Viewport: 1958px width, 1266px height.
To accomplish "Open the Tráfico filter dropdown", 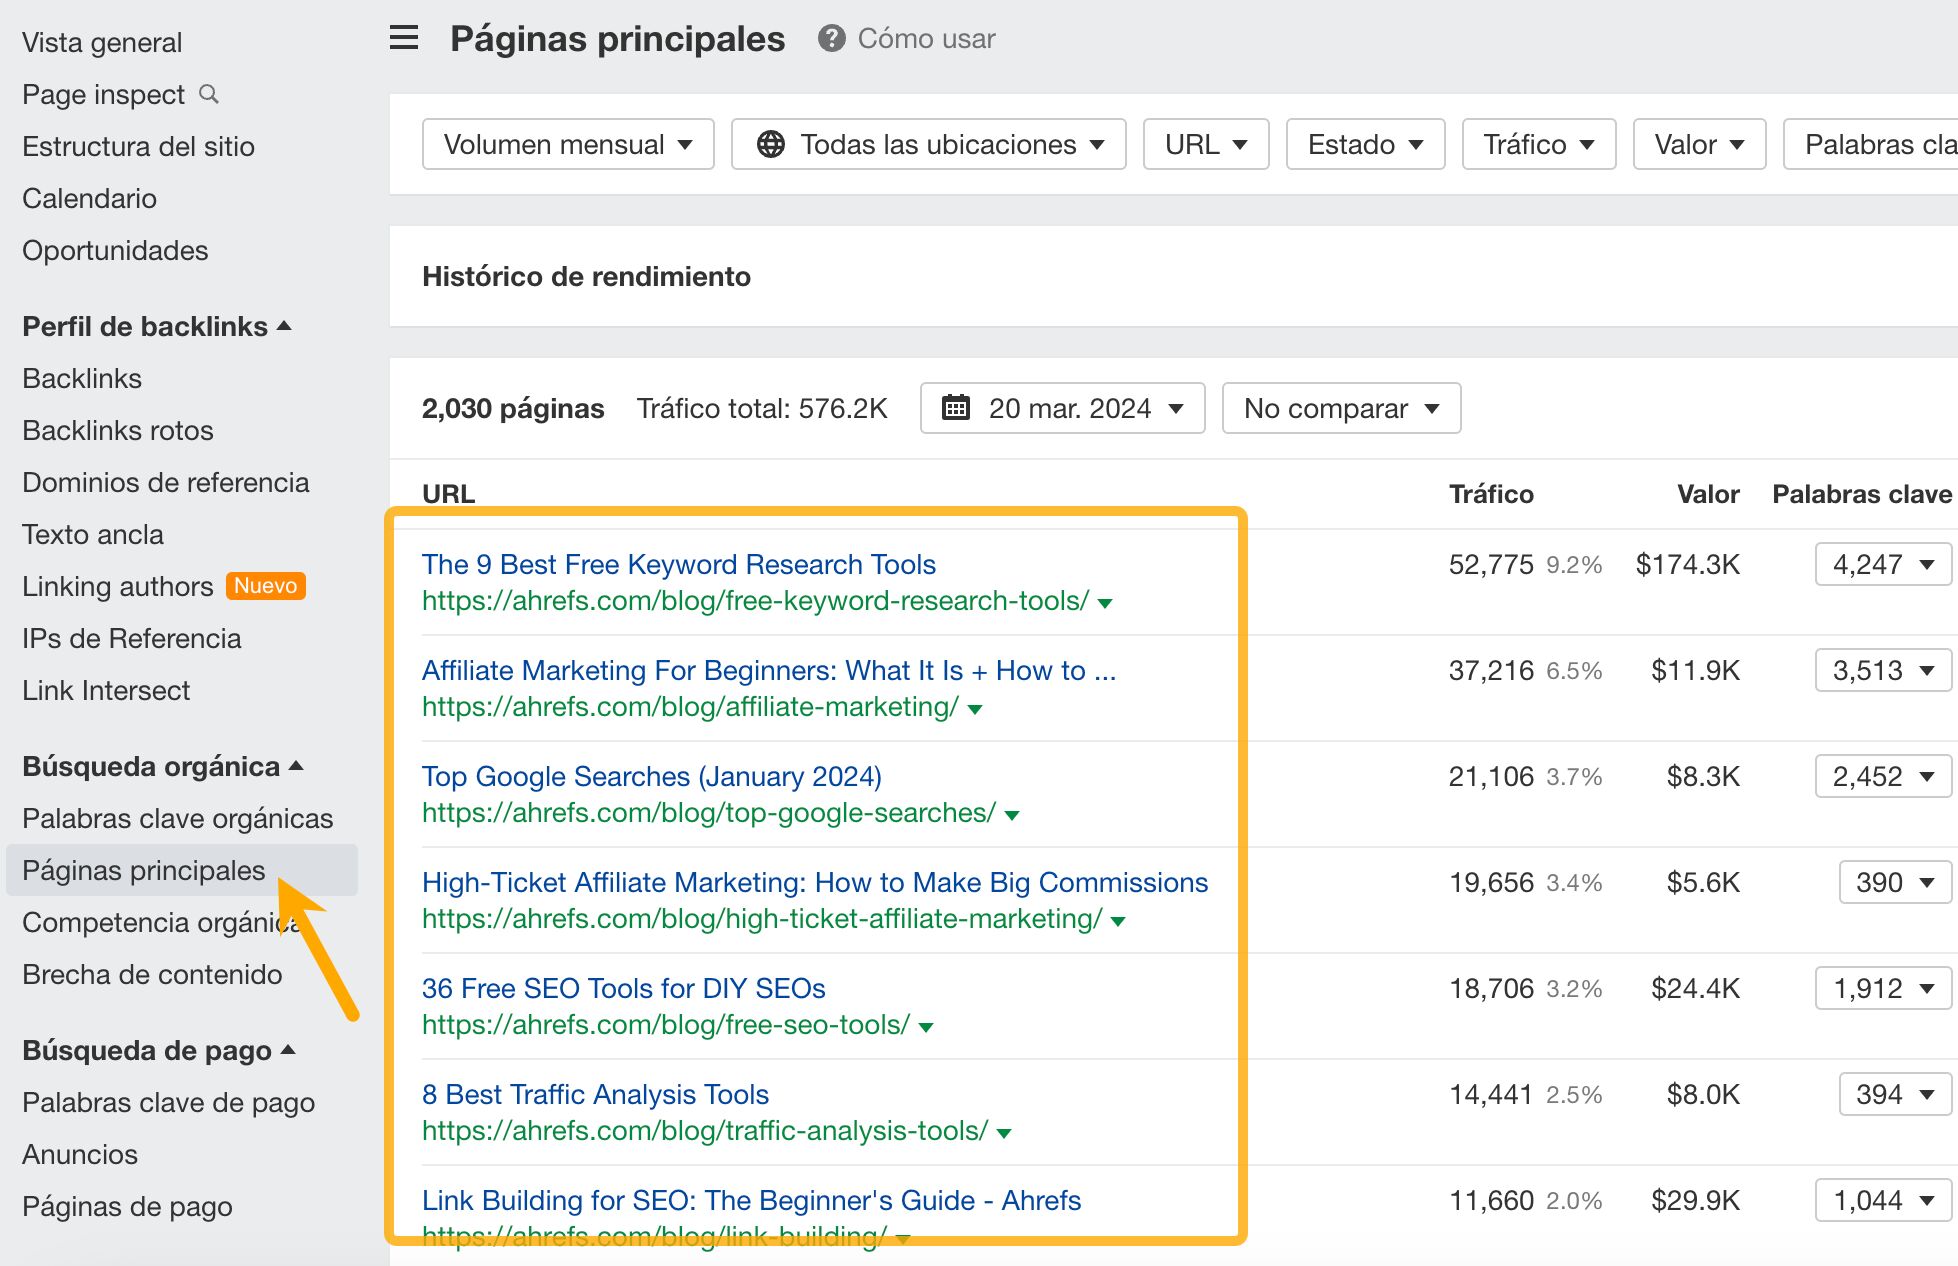I will [1538, 144].
